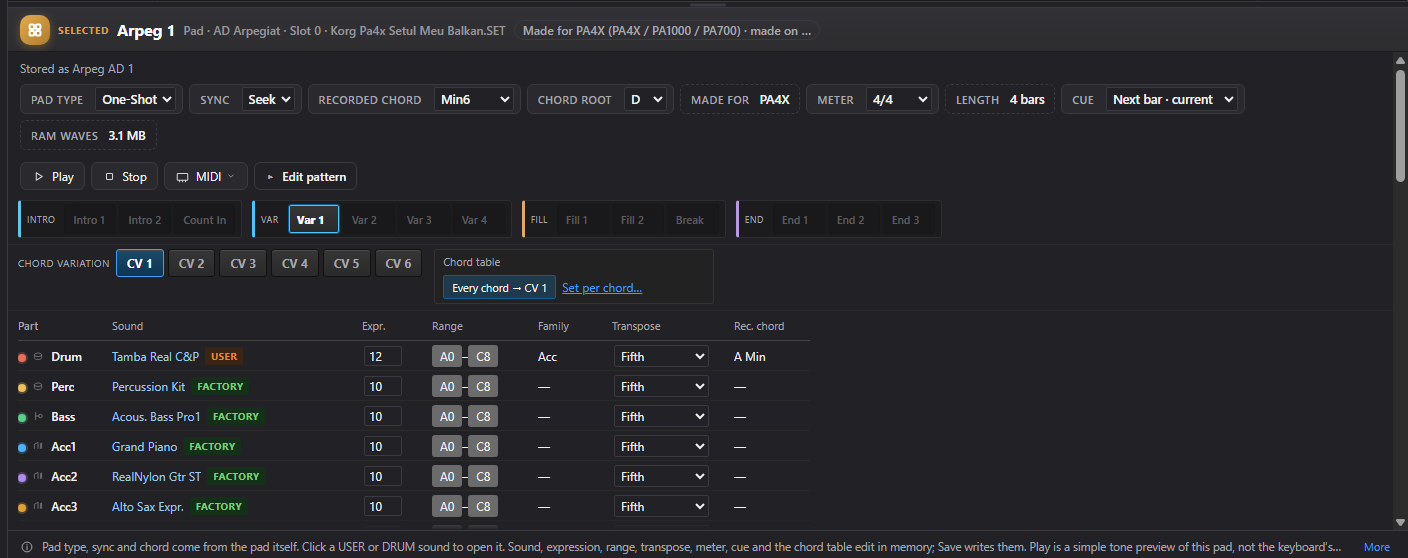Click the LENGTH 4 bars readout

tap(1000, 100)
